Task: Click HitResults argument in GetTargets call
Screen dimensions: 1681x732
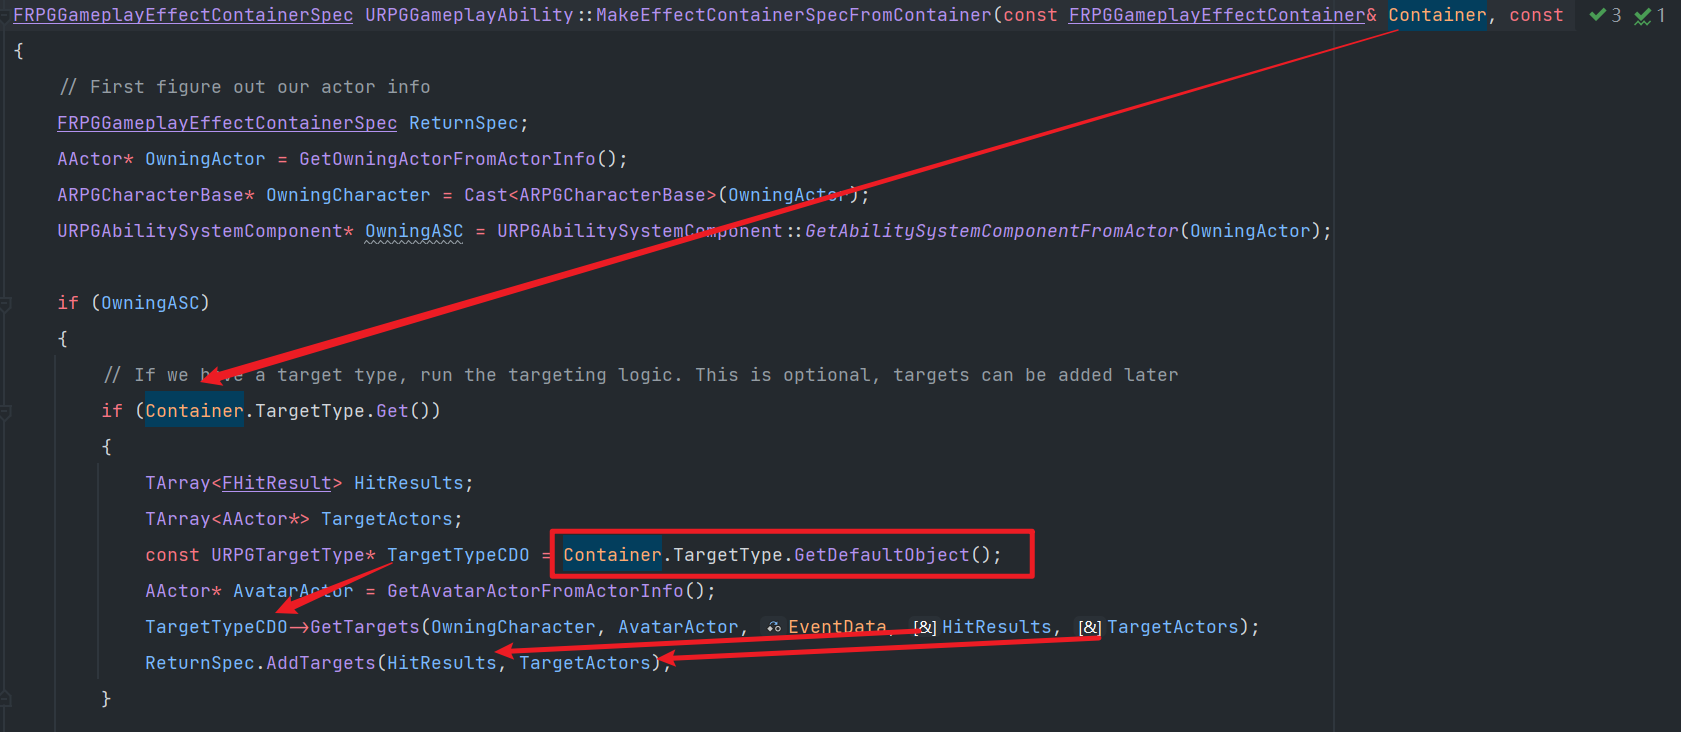Action: click(997, 627)
